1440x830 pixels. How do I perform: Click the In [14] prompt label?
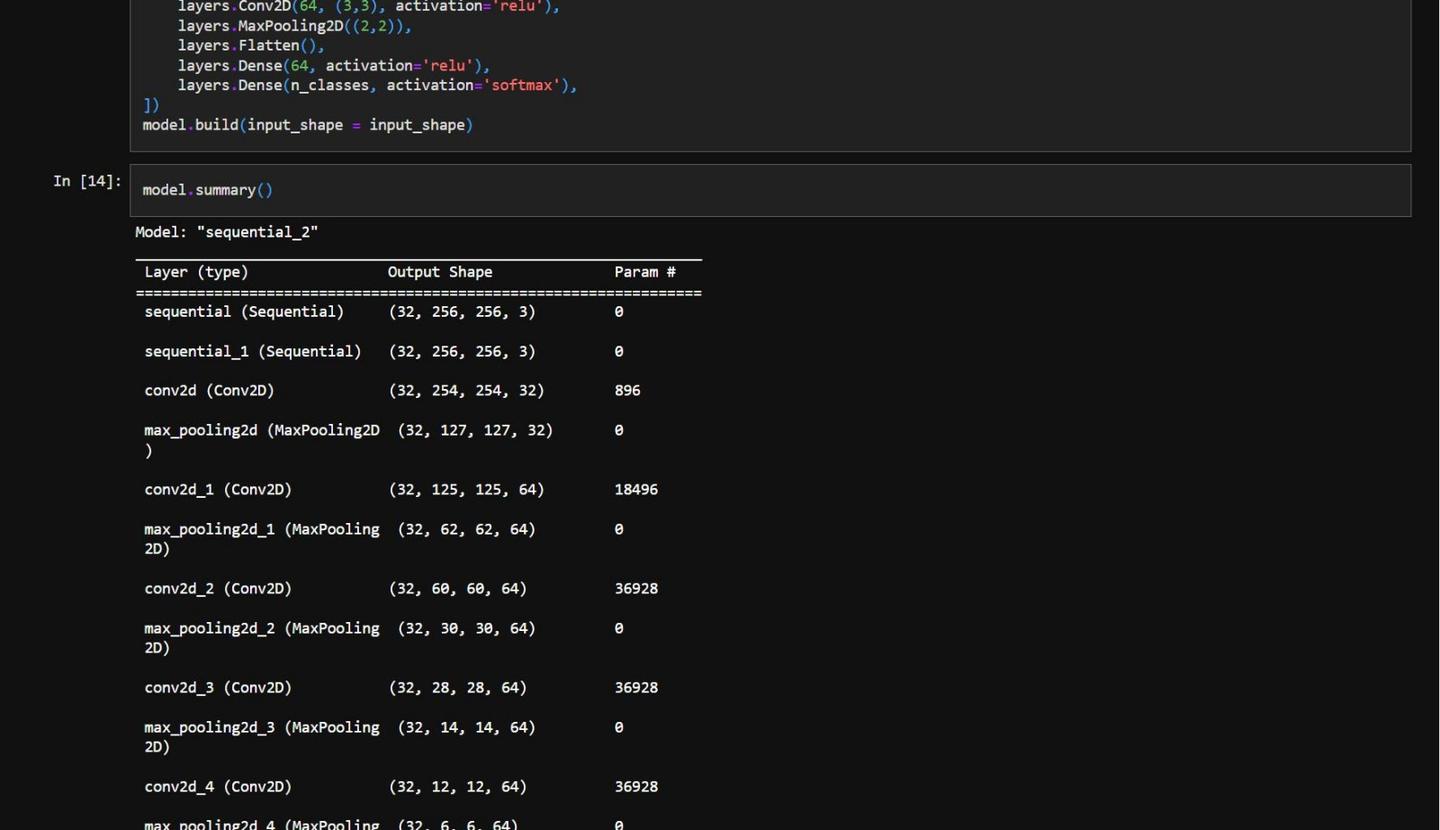tap(88, 181)
